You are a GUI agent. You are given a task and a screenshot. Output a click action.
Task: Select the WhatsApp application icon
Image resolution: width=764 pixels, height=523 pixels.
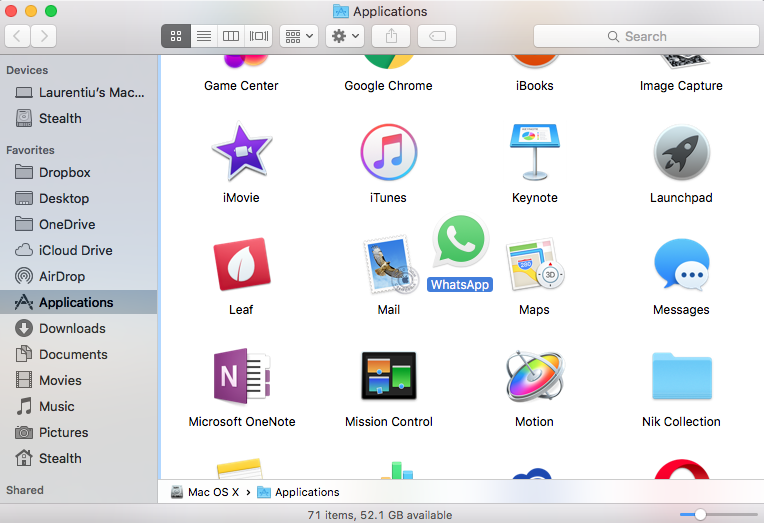[x=460, y=241]
